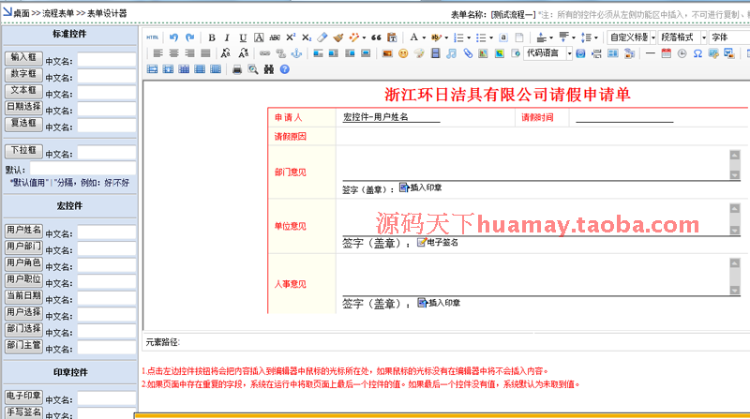
Task: Insert anchor with anchor icon
Action: [x=297, y=53]
